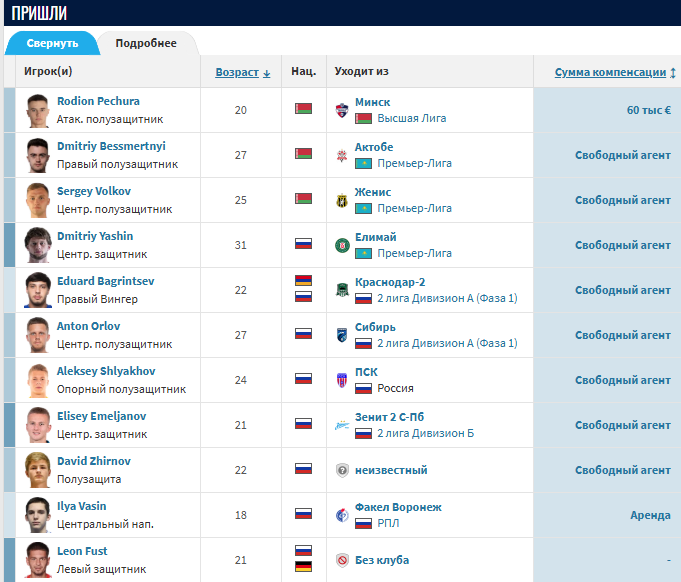
Task: Open Elisey Emeljanov player link
Action: pos(102,416)
